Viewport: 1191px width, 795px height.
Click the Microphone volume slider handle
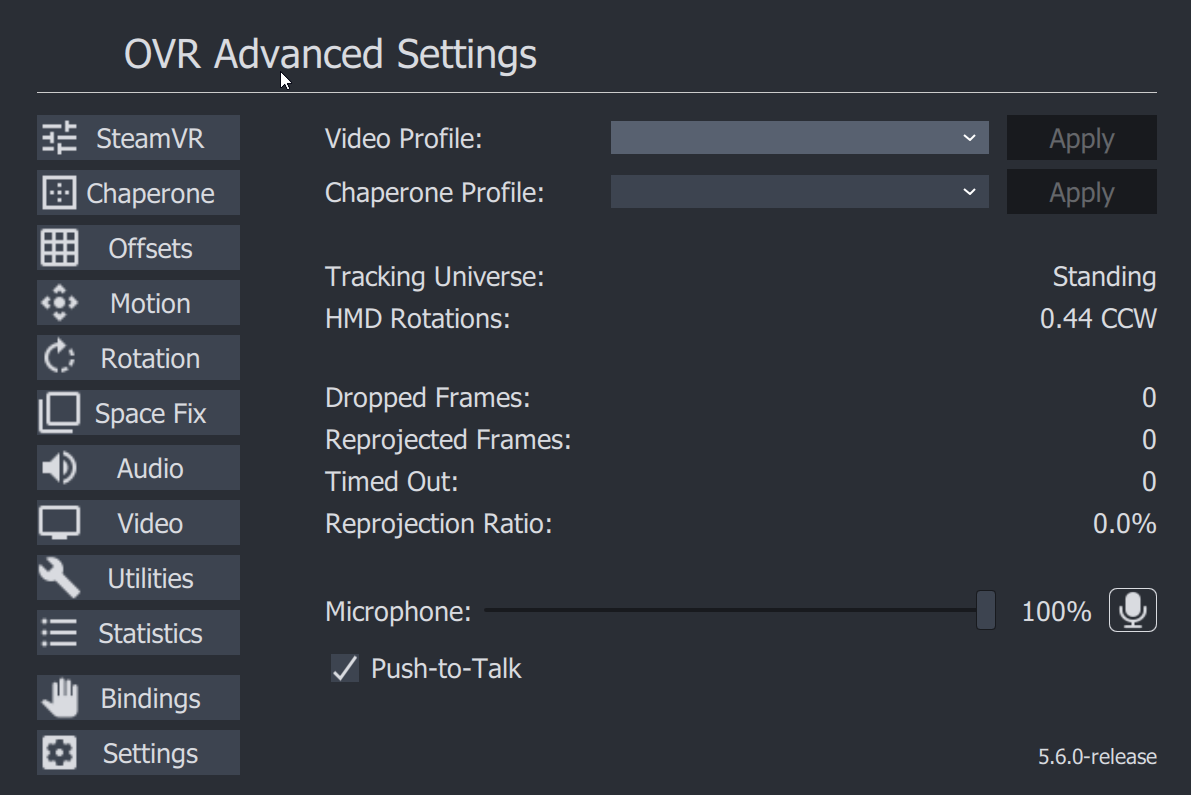pyautogui.click(x=986, y=610)
